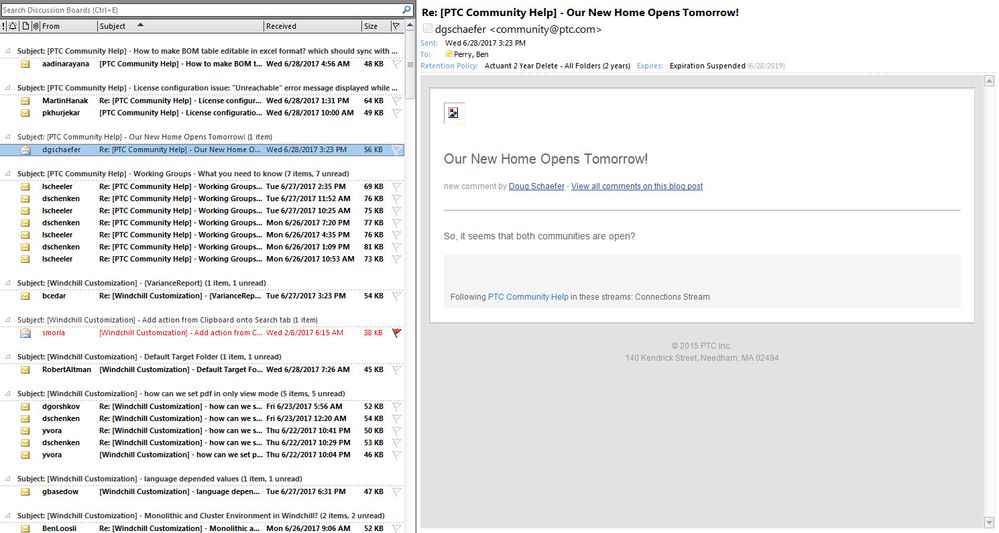The height and width of the screenshot is (533, 999).
Task: Flag the MartinHanak license message
Action: pos(396,101)
